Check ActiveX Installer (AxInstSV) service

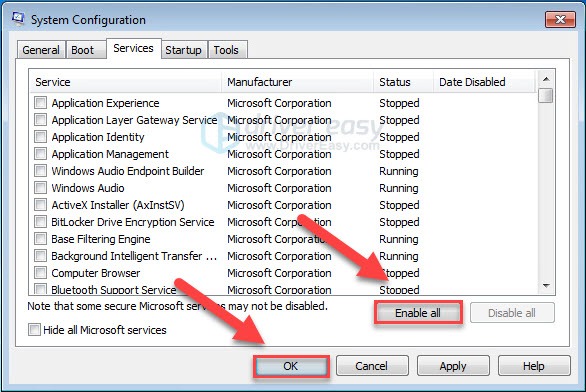40,205
